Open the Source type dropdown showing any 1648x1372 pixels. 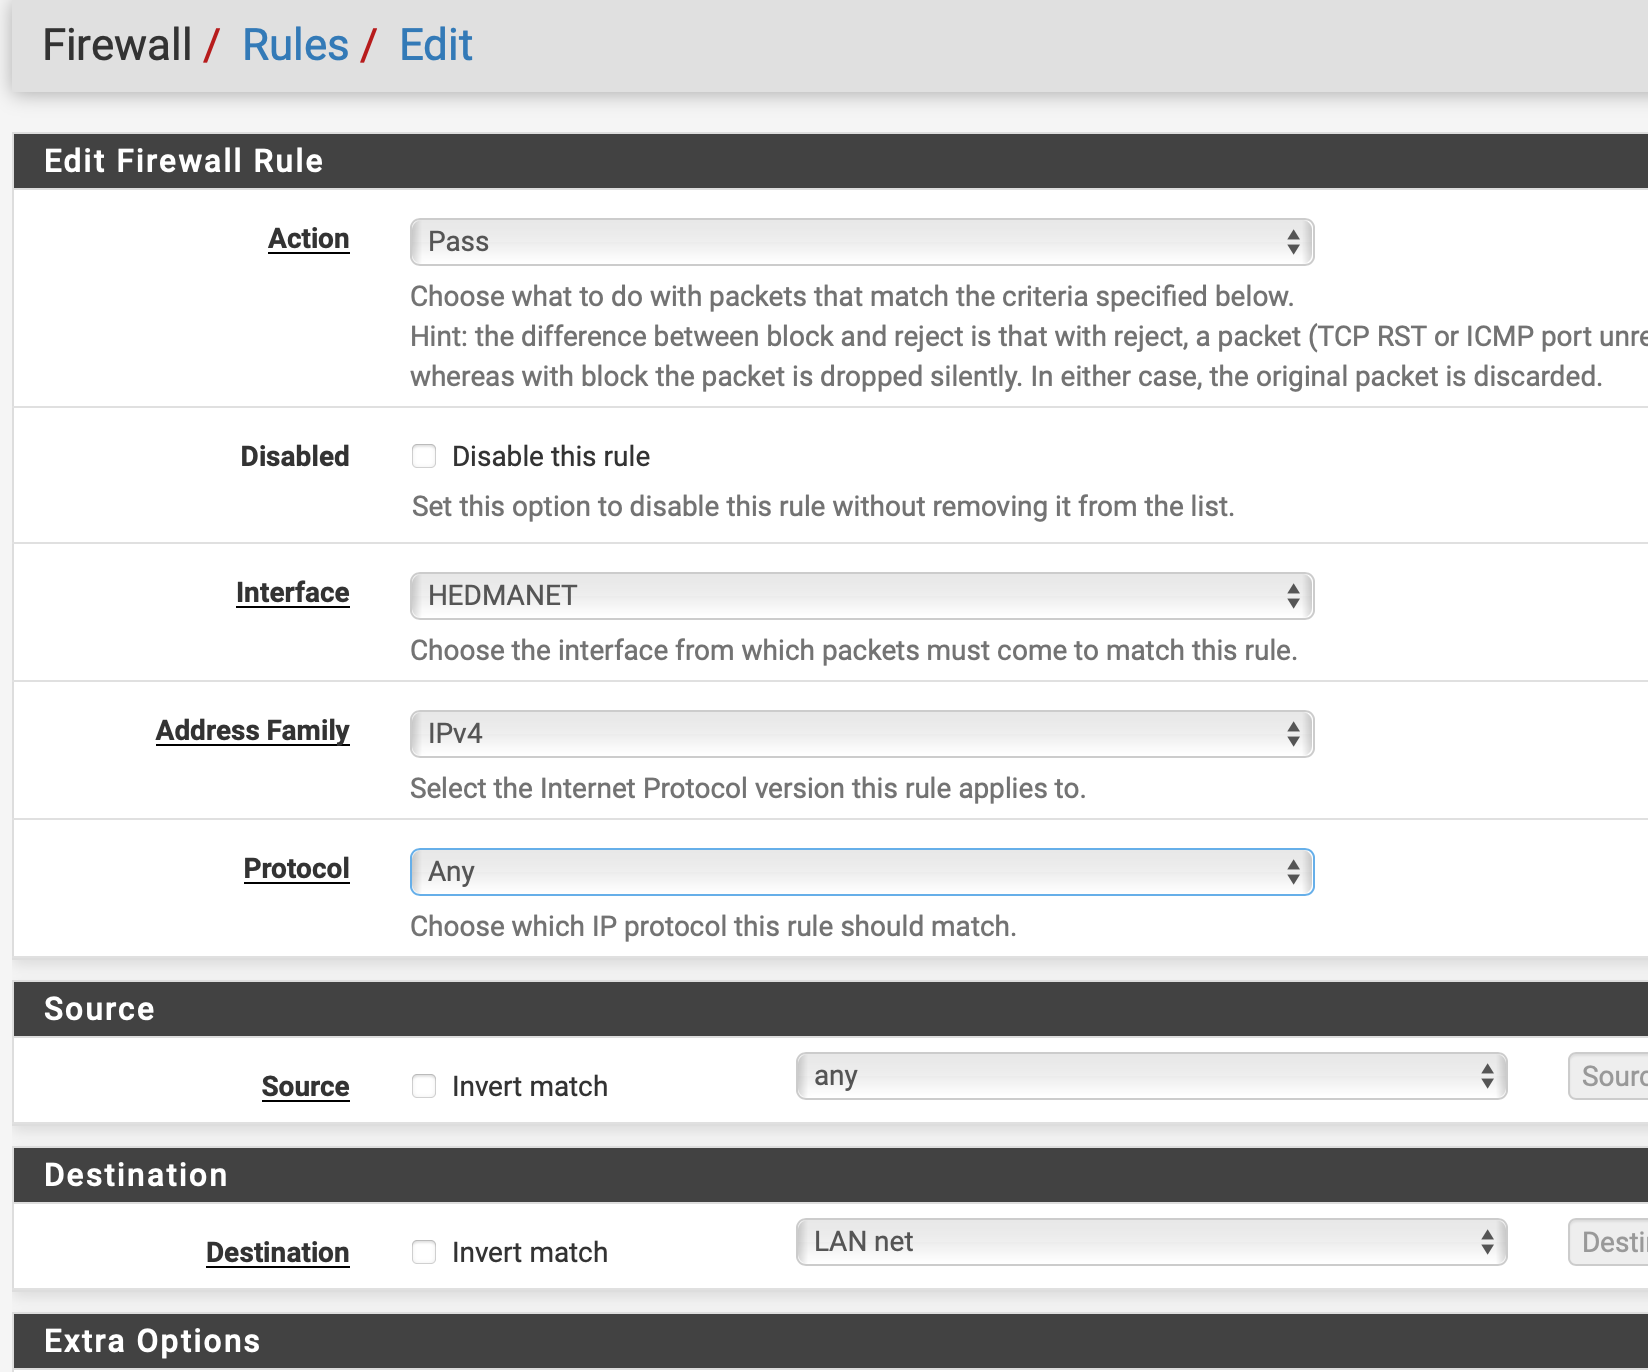1150,1077
